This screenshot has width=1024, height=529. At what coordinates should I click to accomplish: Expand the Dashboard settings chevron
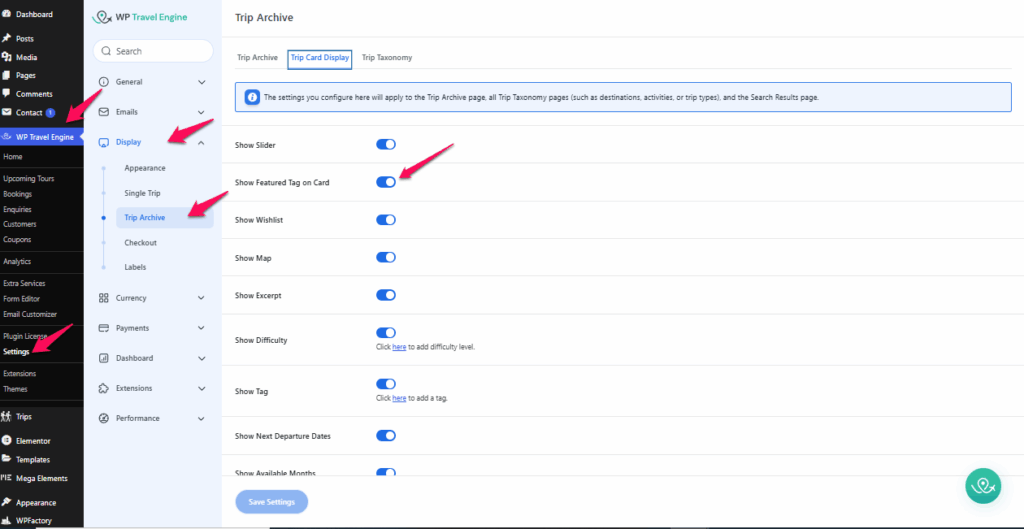(x=201, y=358)
